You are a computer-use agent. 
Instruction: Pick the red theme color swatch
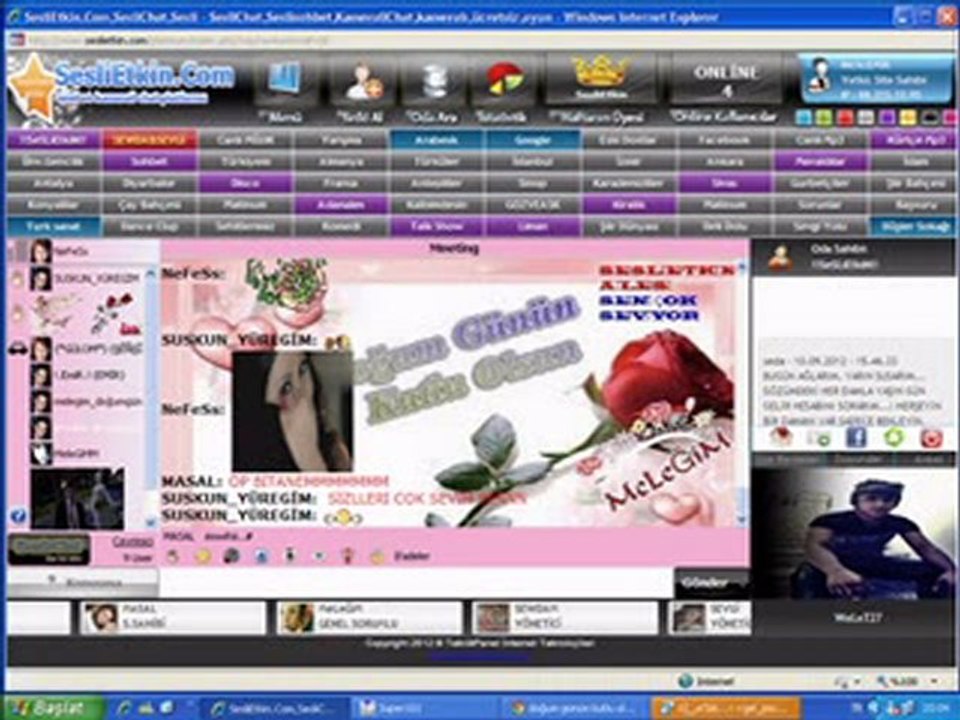pos(845,118)
